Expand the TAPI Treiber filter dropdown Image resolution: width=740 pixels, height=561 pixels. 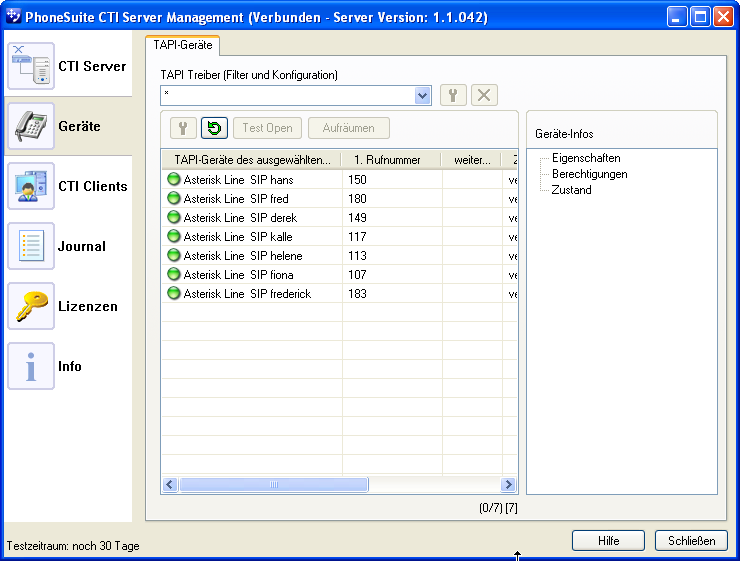pos(422,95)
